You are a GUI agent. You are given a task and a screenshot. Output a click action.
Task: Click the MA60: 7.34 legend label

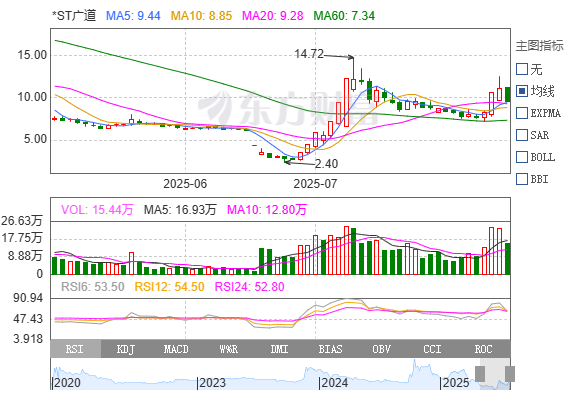(344, 16)
